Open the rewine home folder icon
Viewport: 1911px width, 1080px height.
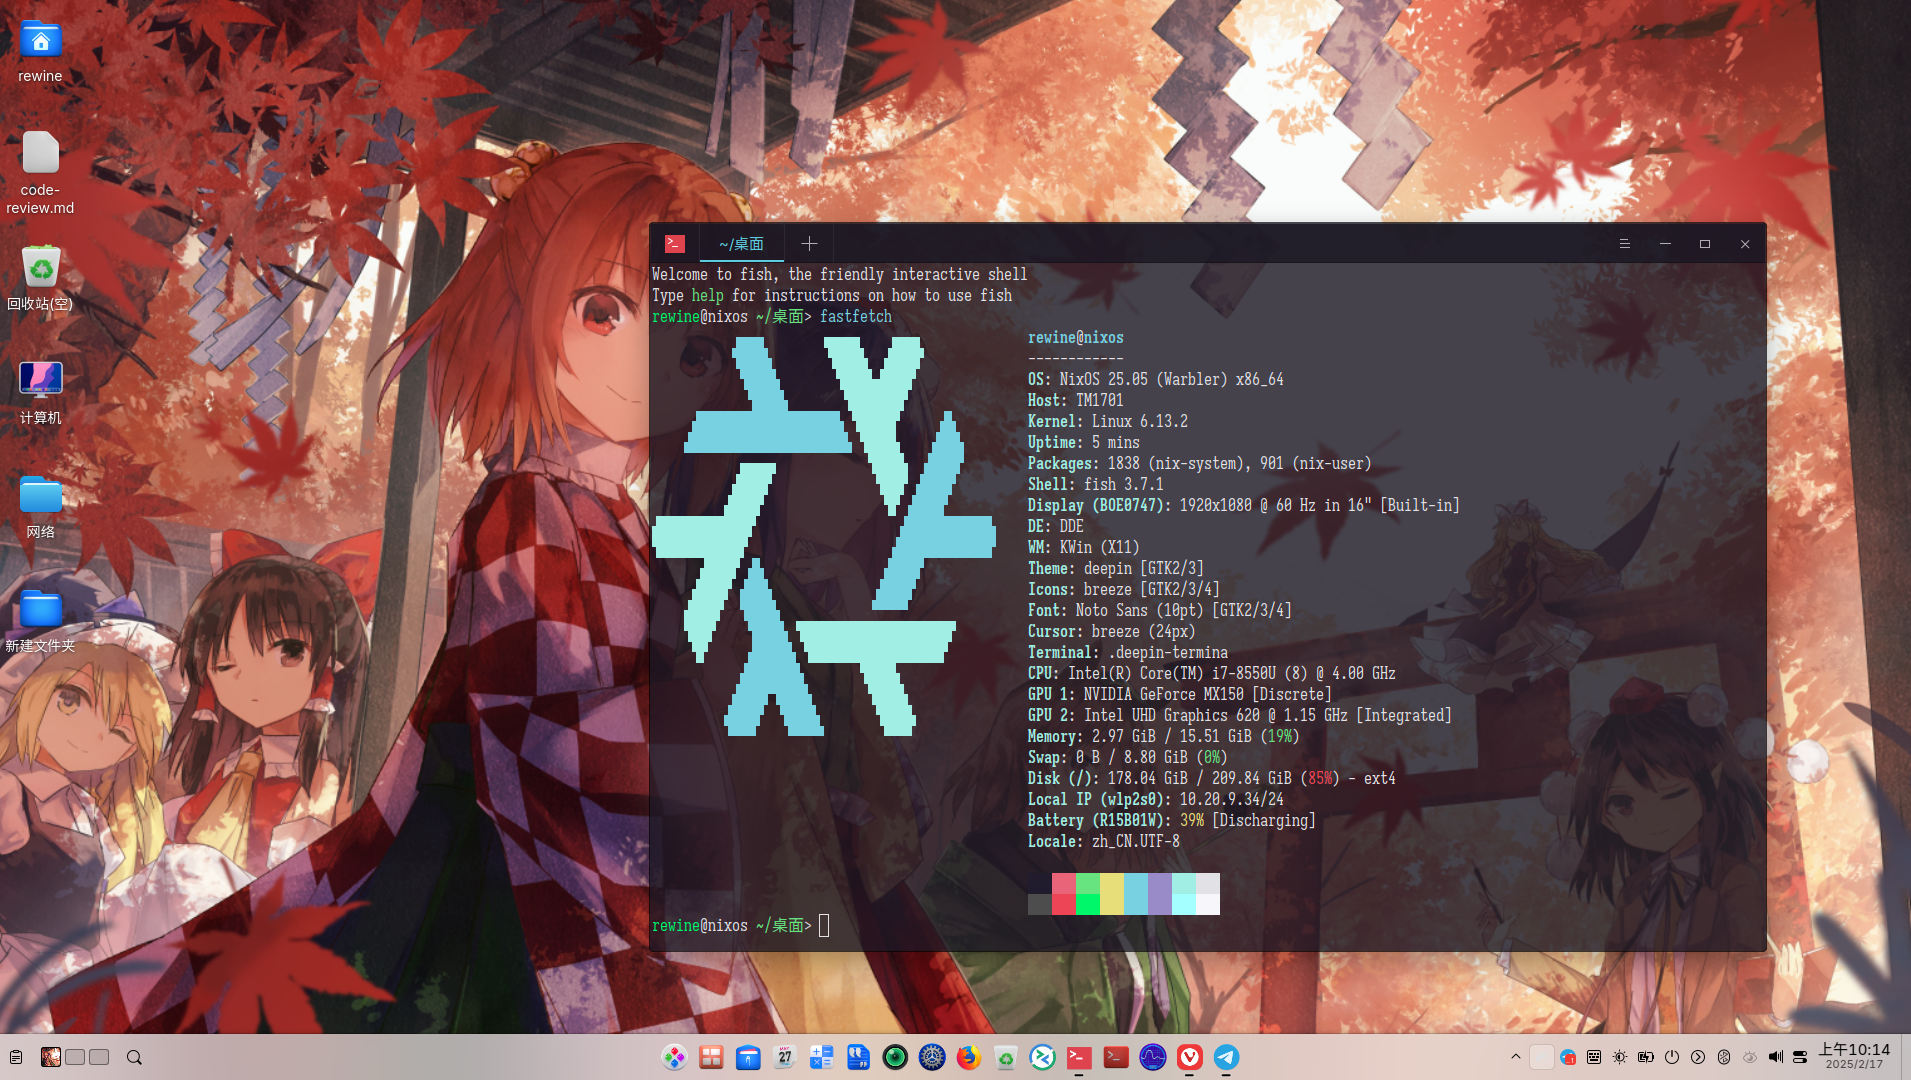(x=40, y=52)
